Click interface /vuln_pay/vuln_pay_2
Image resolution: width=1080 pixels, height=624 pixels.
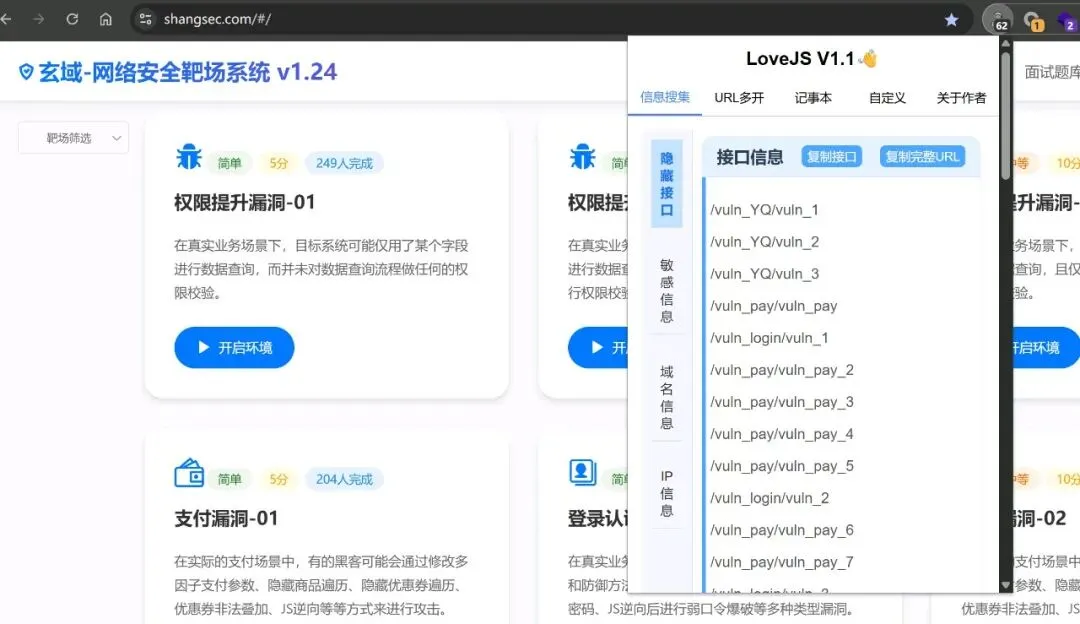coord(782,370)
